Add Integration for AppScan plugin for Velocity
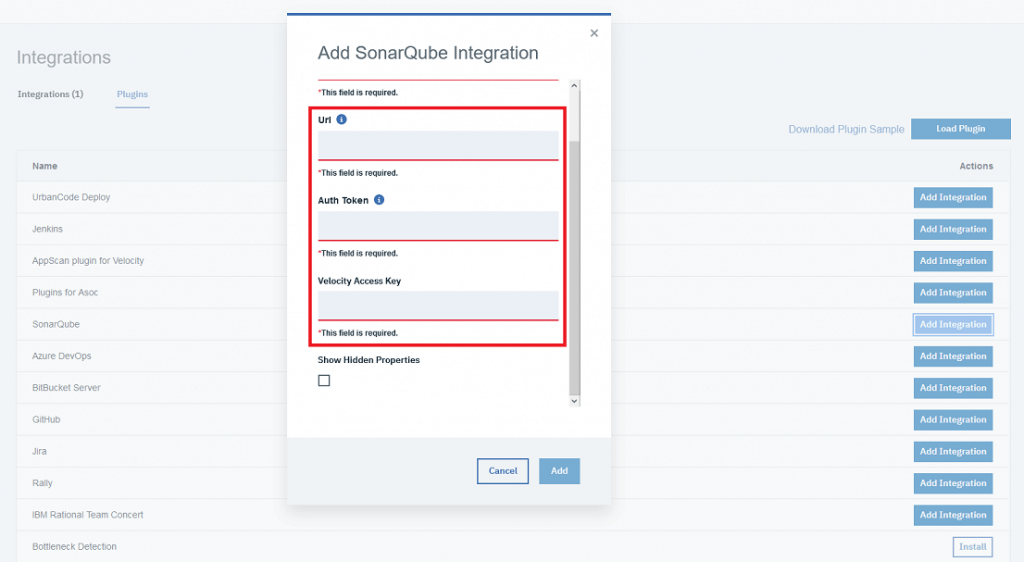1024x562 pixels. (953, 260)
